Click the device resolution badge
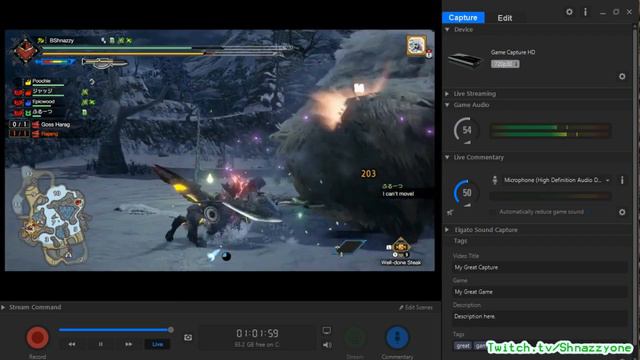 click(505, 64)
